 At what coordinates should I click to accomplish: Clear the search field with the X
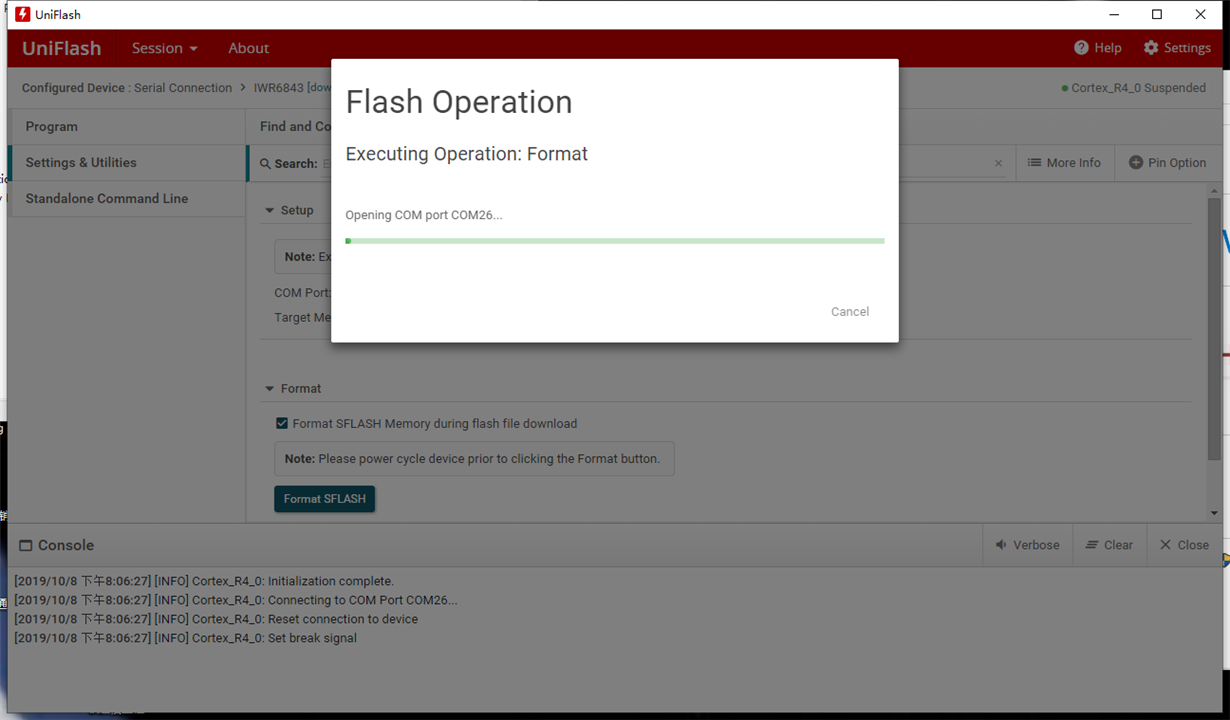tap(998, 163)
